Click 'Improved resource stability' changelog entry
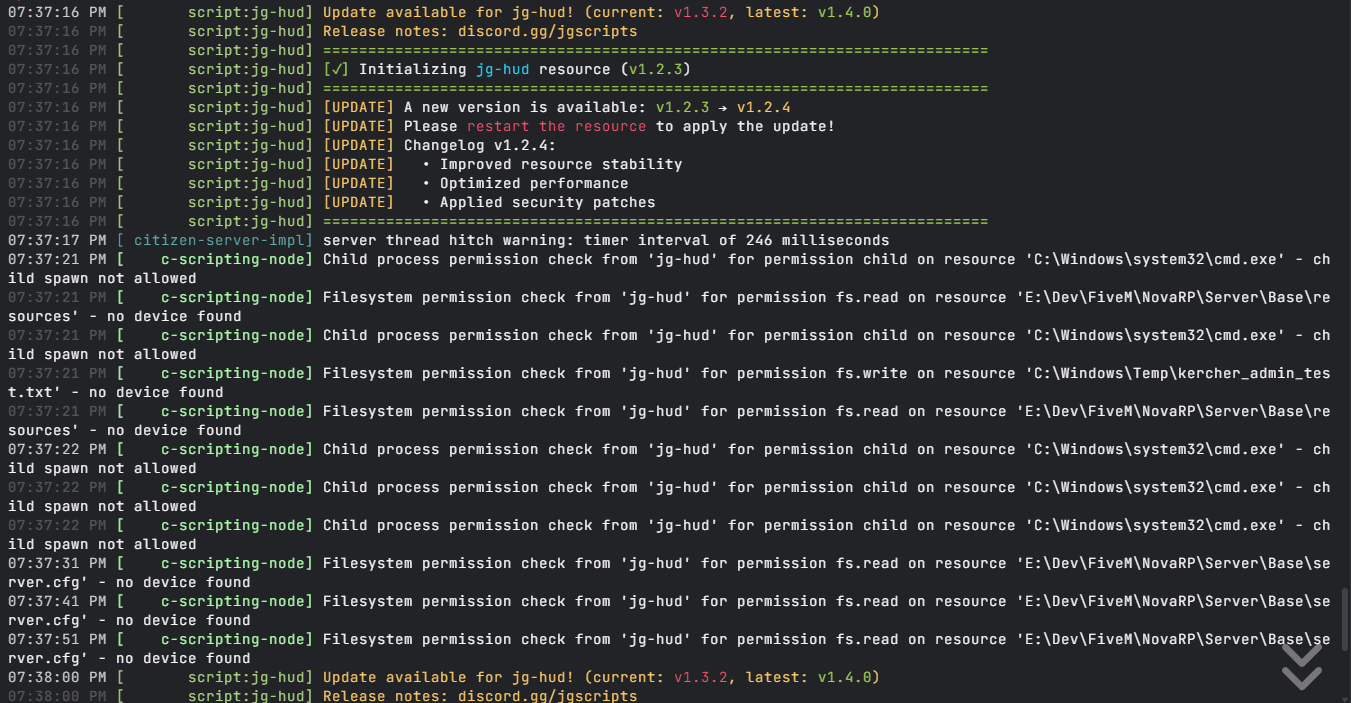1351x703 pixels. click(561, 164)
